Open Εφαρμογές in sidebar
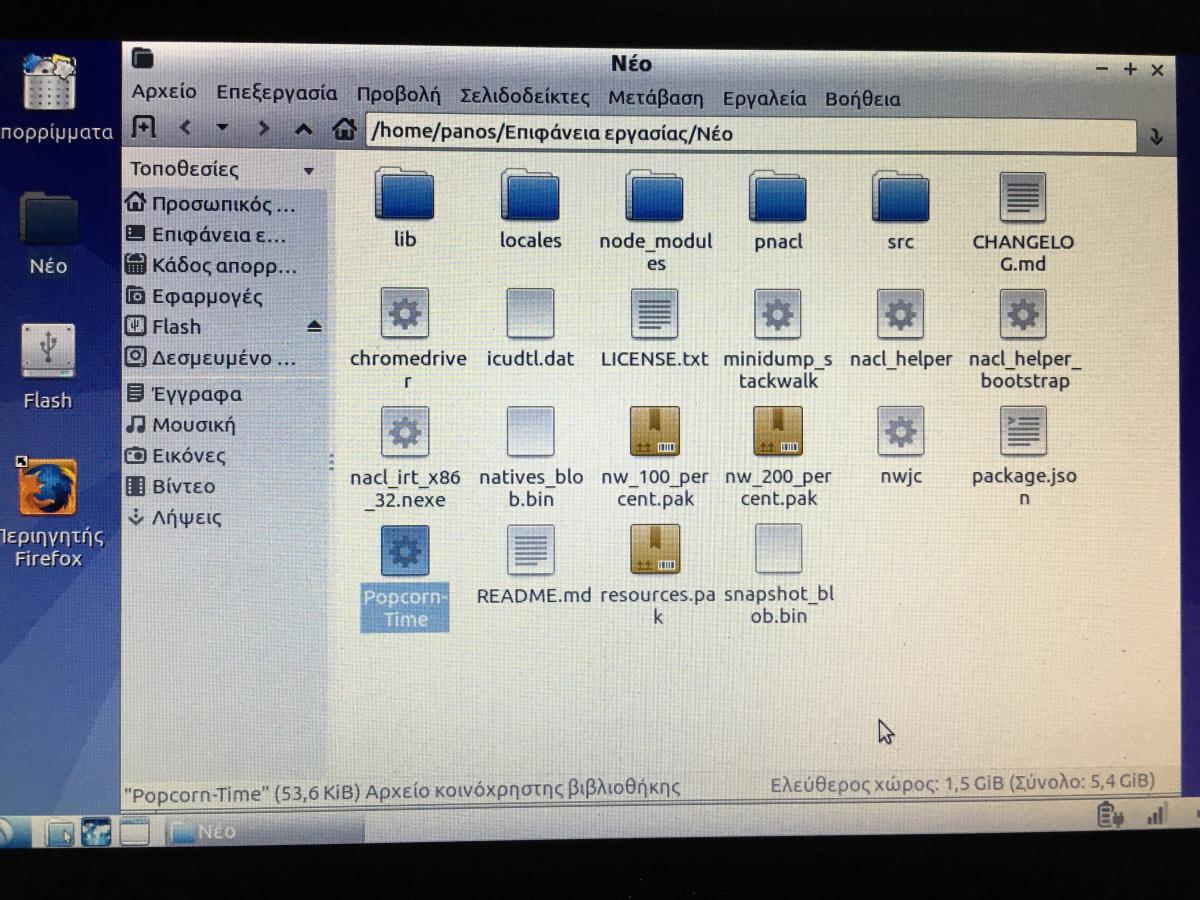Image resolution: width=1200 pixels, height=900 pixels. (224, 296)
